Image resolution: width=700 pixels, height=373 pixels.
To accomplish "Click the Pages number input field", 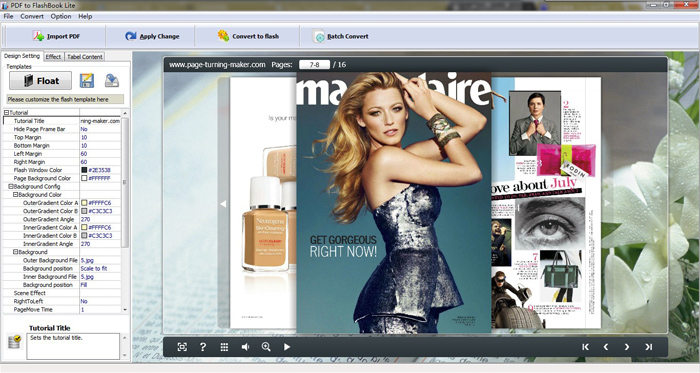I will 314,65.
